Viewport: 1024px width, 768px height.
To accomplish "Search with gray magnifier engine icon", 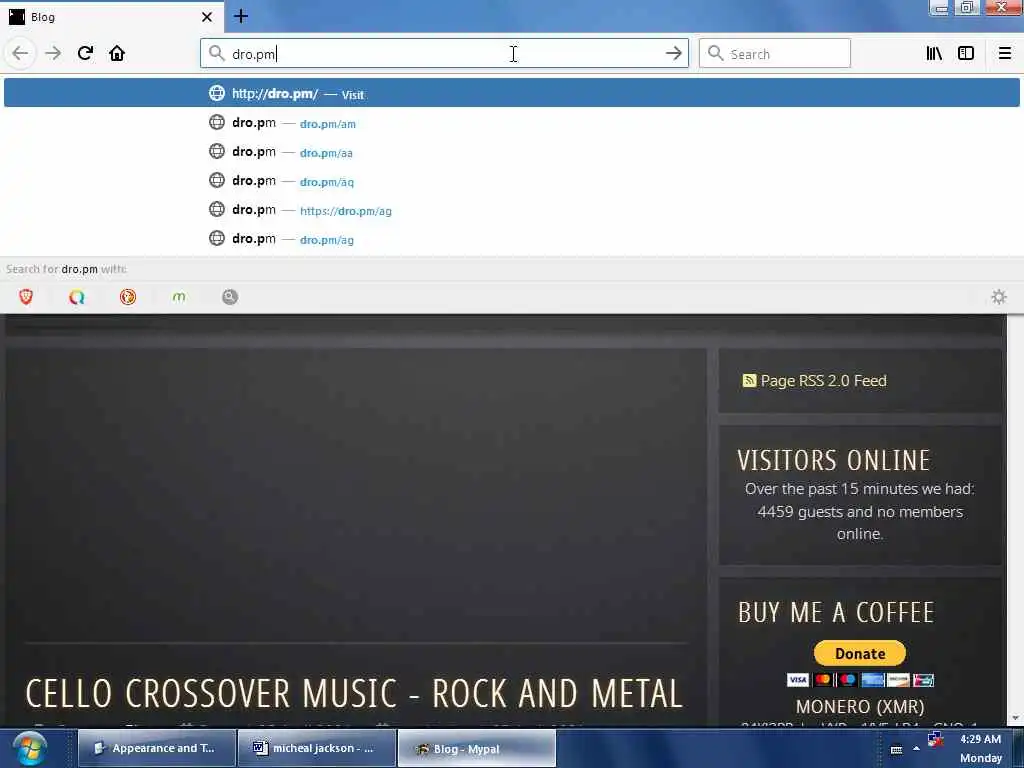I will coord(230,297).
